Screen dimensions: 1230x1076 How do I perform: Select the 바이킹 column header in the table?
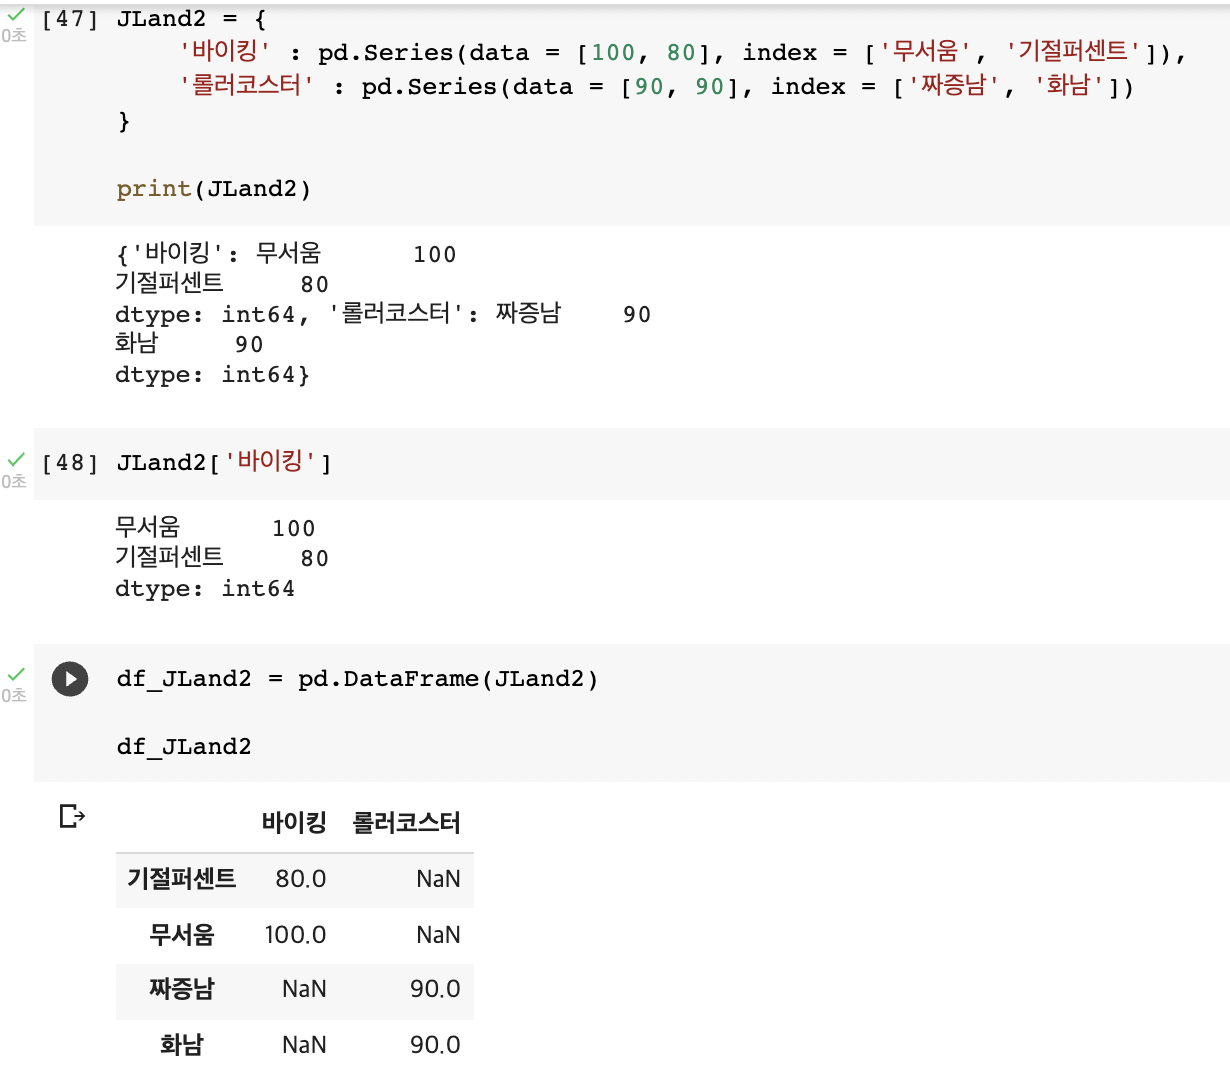point(294,823)
